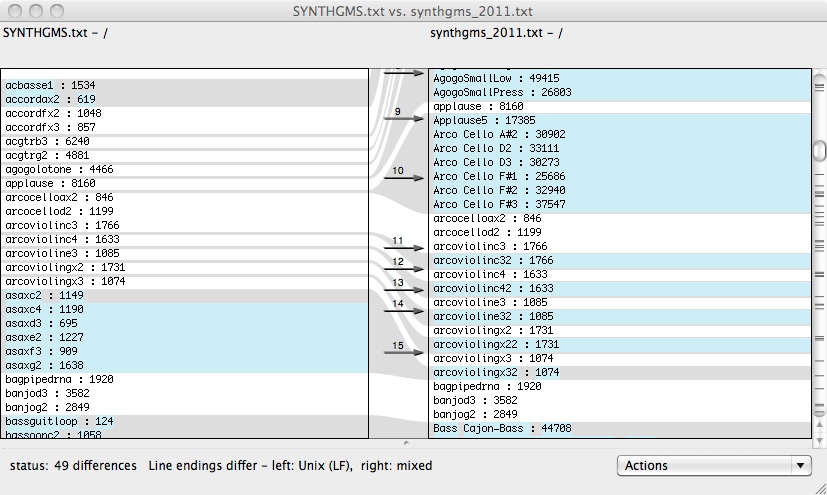The height and width of the screenshot is (495, 827).
Task: Select line 'asaxf3 : 909'
Action: tap(184, 351)
